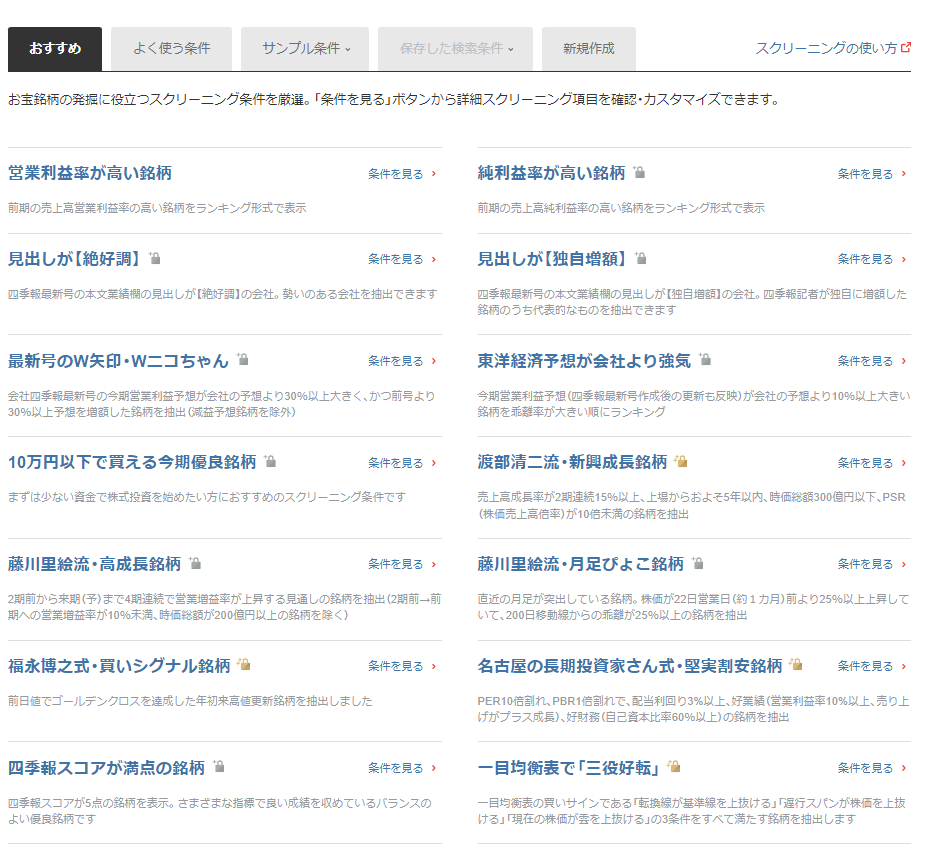Click lock icon beside 純利益率が高い銘柄
The image size is (926, 845).
(x=639, y=173)
